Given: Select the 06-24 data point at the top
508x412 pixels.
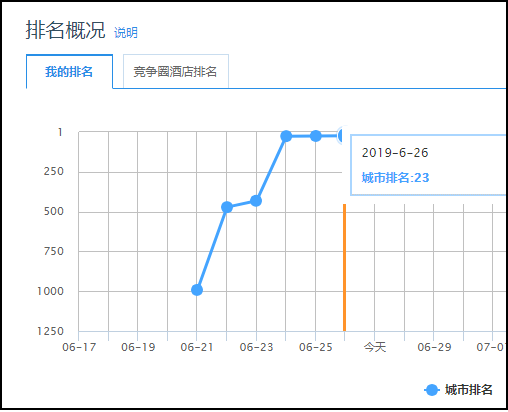Looking at the screenshot, I should [286, 136].
